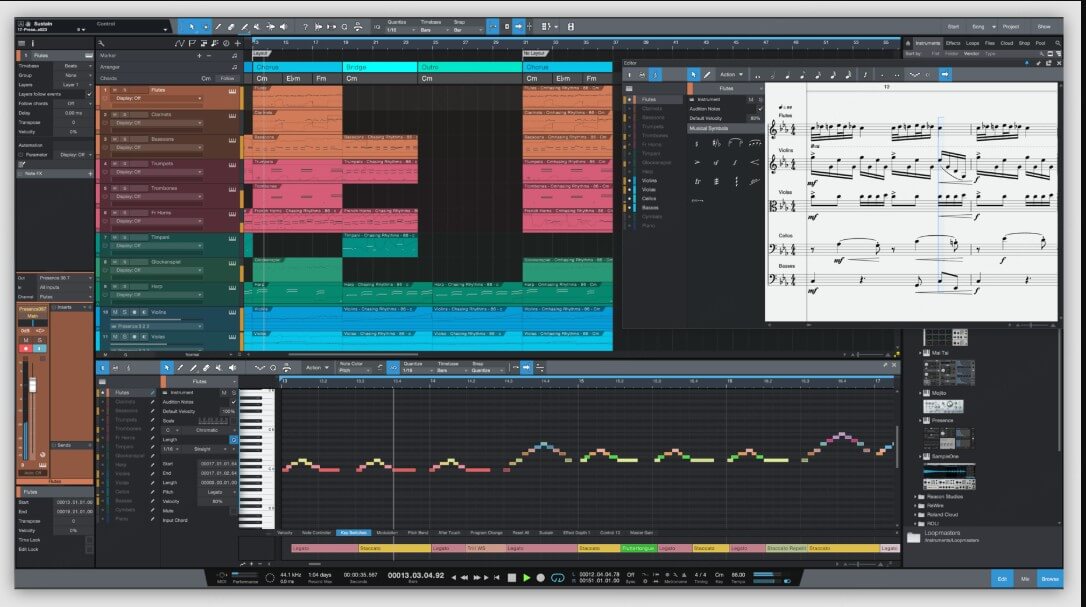Click the Follow button in Chords row
The width and height of the screenshot is (1086, 607).
227,78
